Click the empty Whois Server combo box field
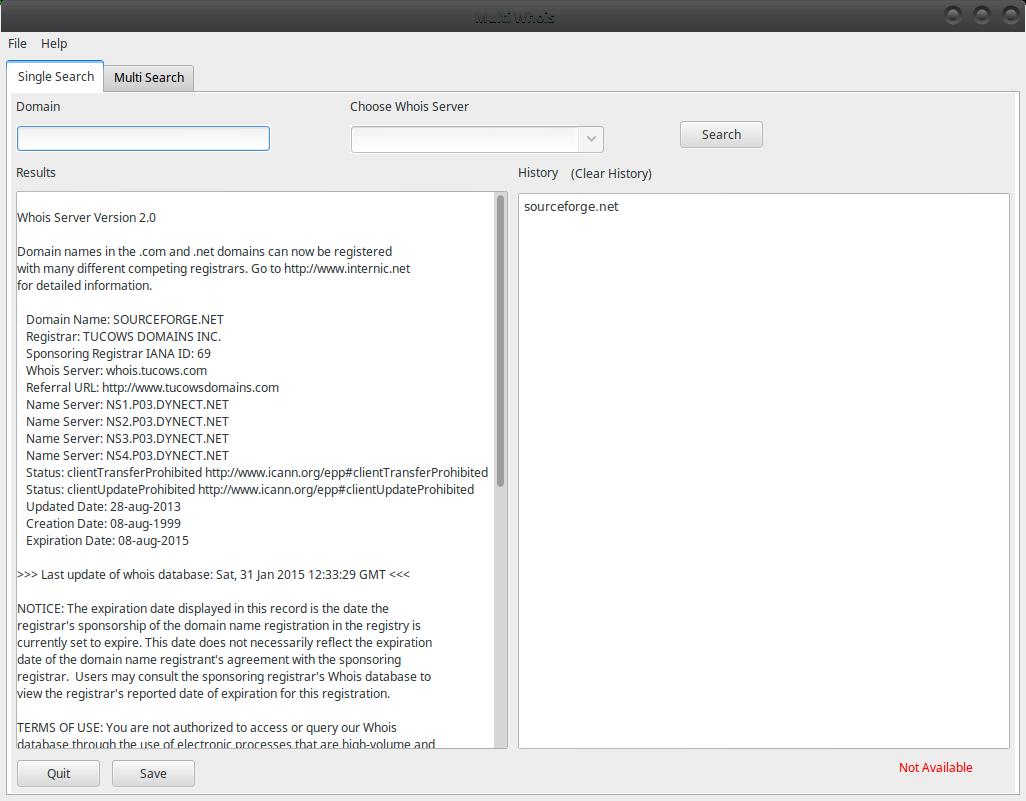 [465, 140]
